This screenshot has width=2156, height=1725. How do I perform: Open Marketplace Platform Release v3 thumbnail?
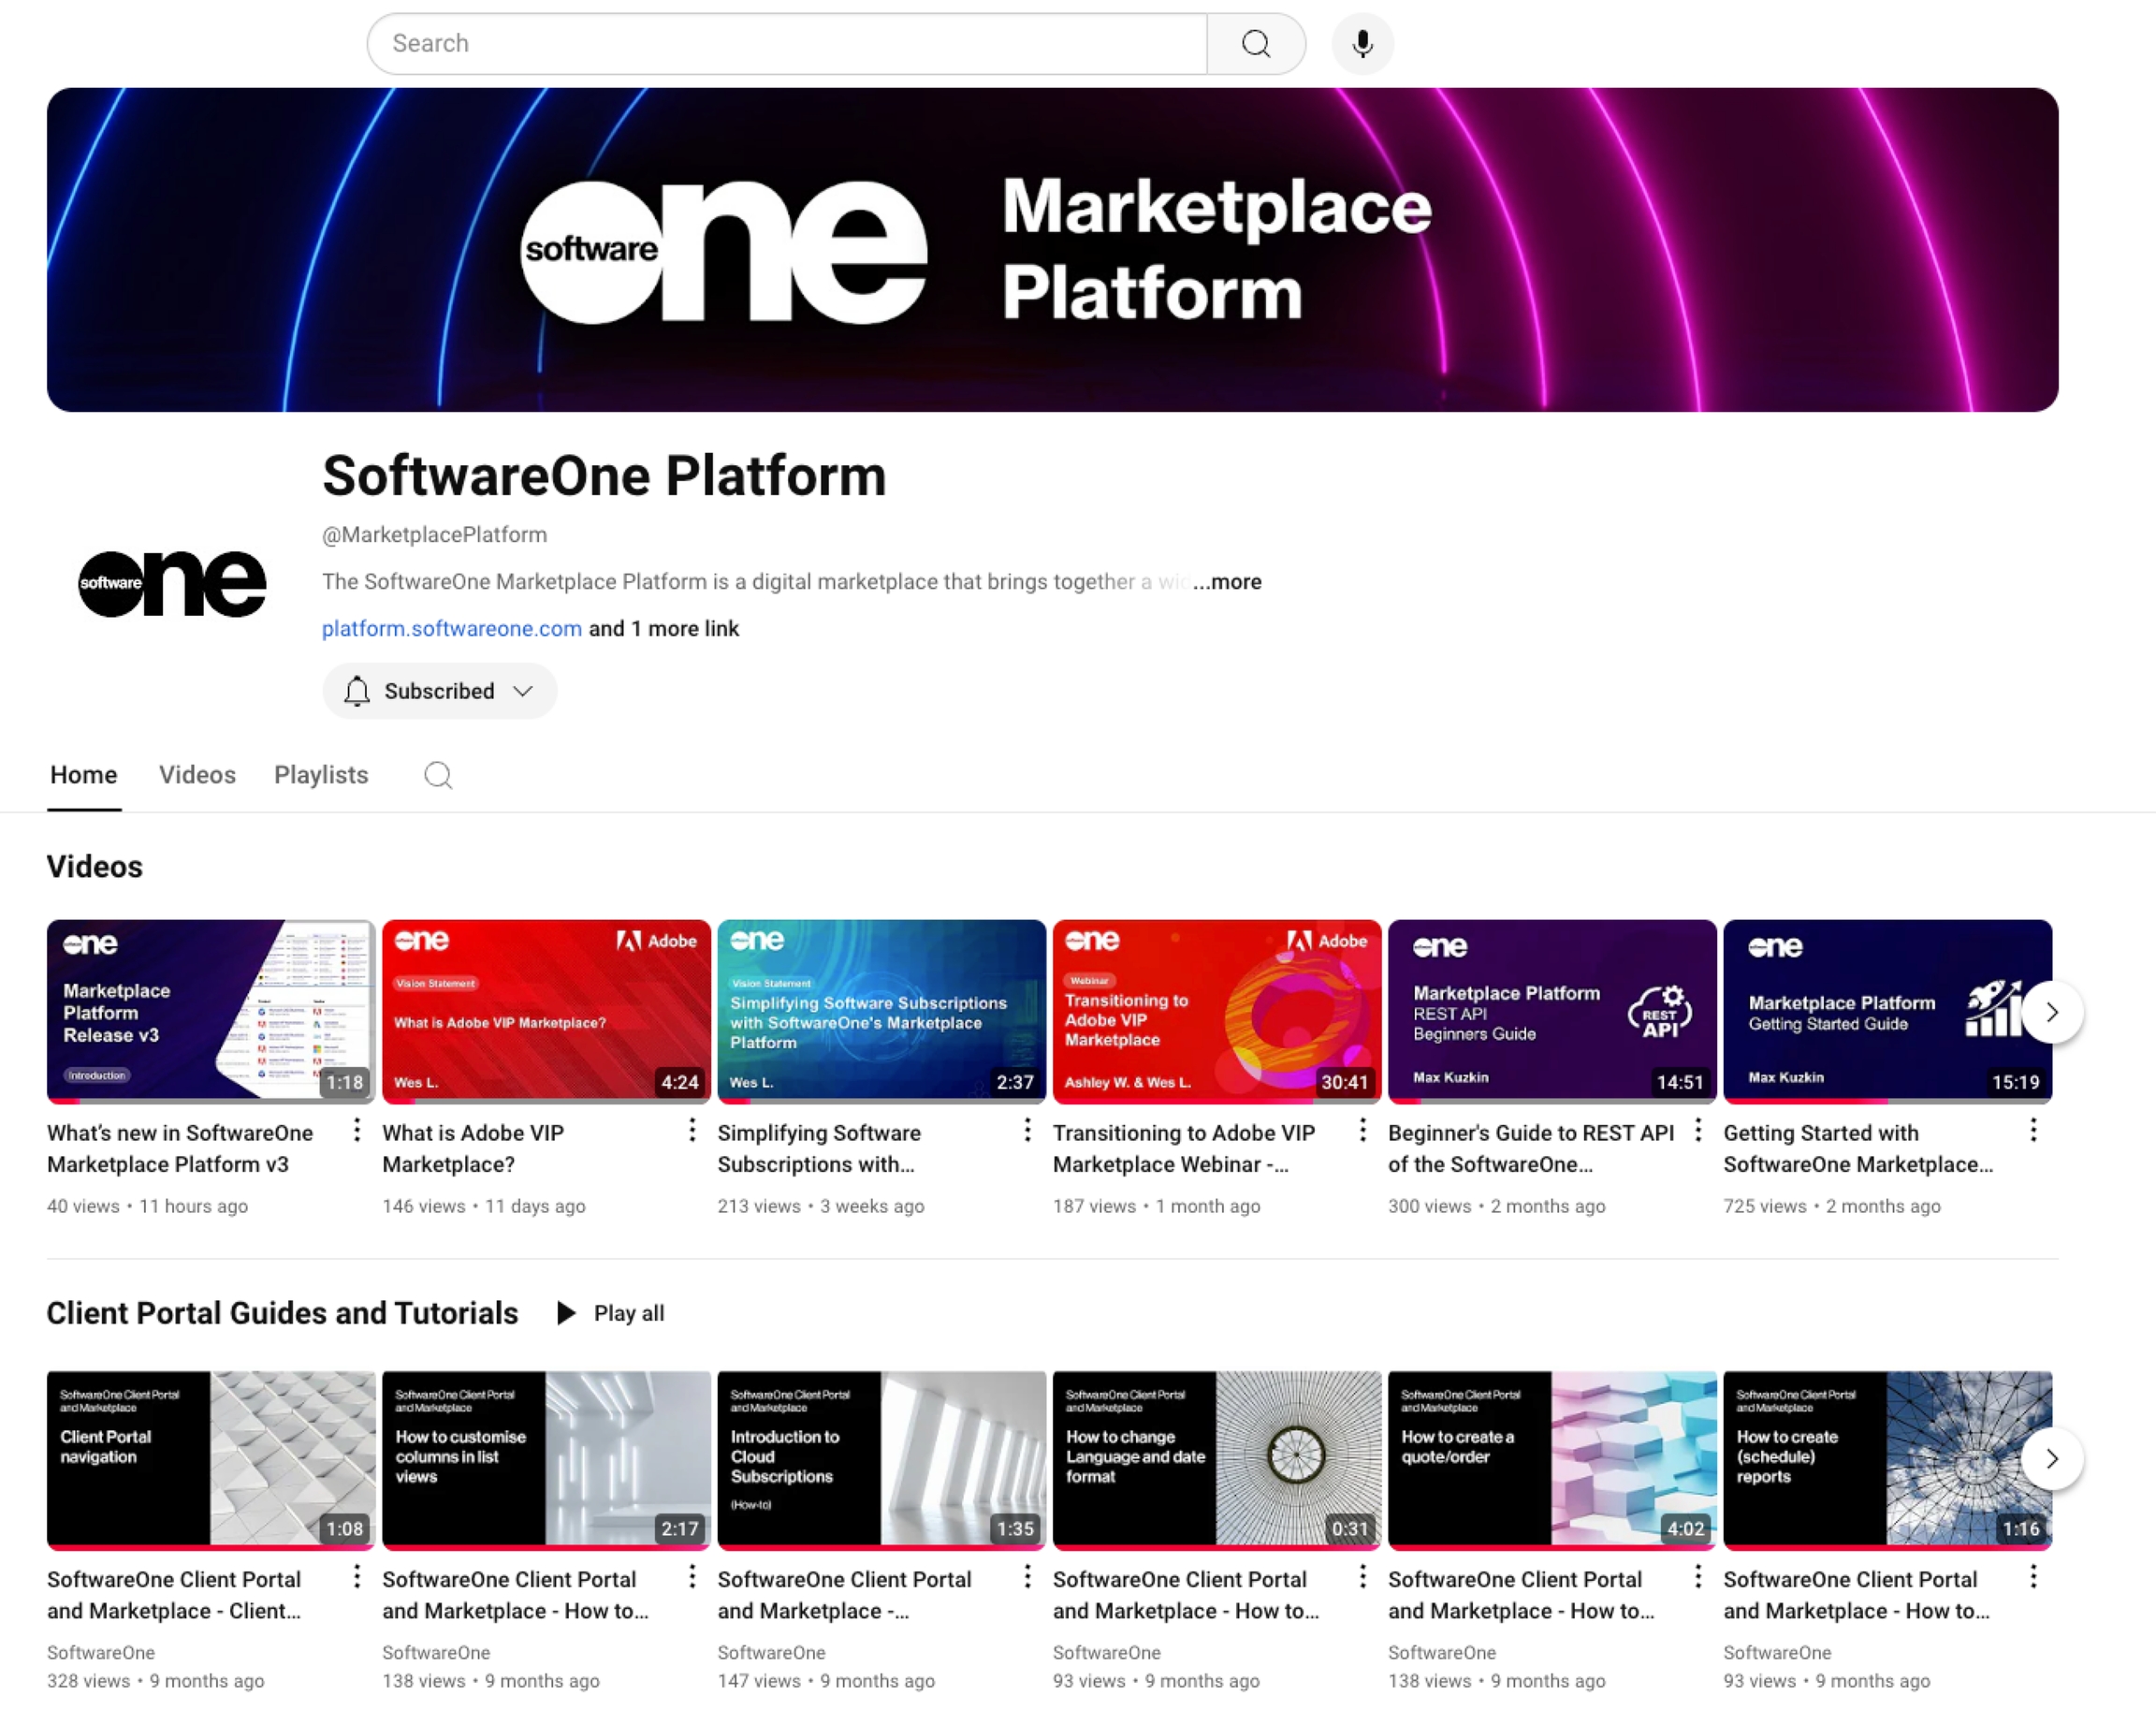click(x=211, y=1011)
